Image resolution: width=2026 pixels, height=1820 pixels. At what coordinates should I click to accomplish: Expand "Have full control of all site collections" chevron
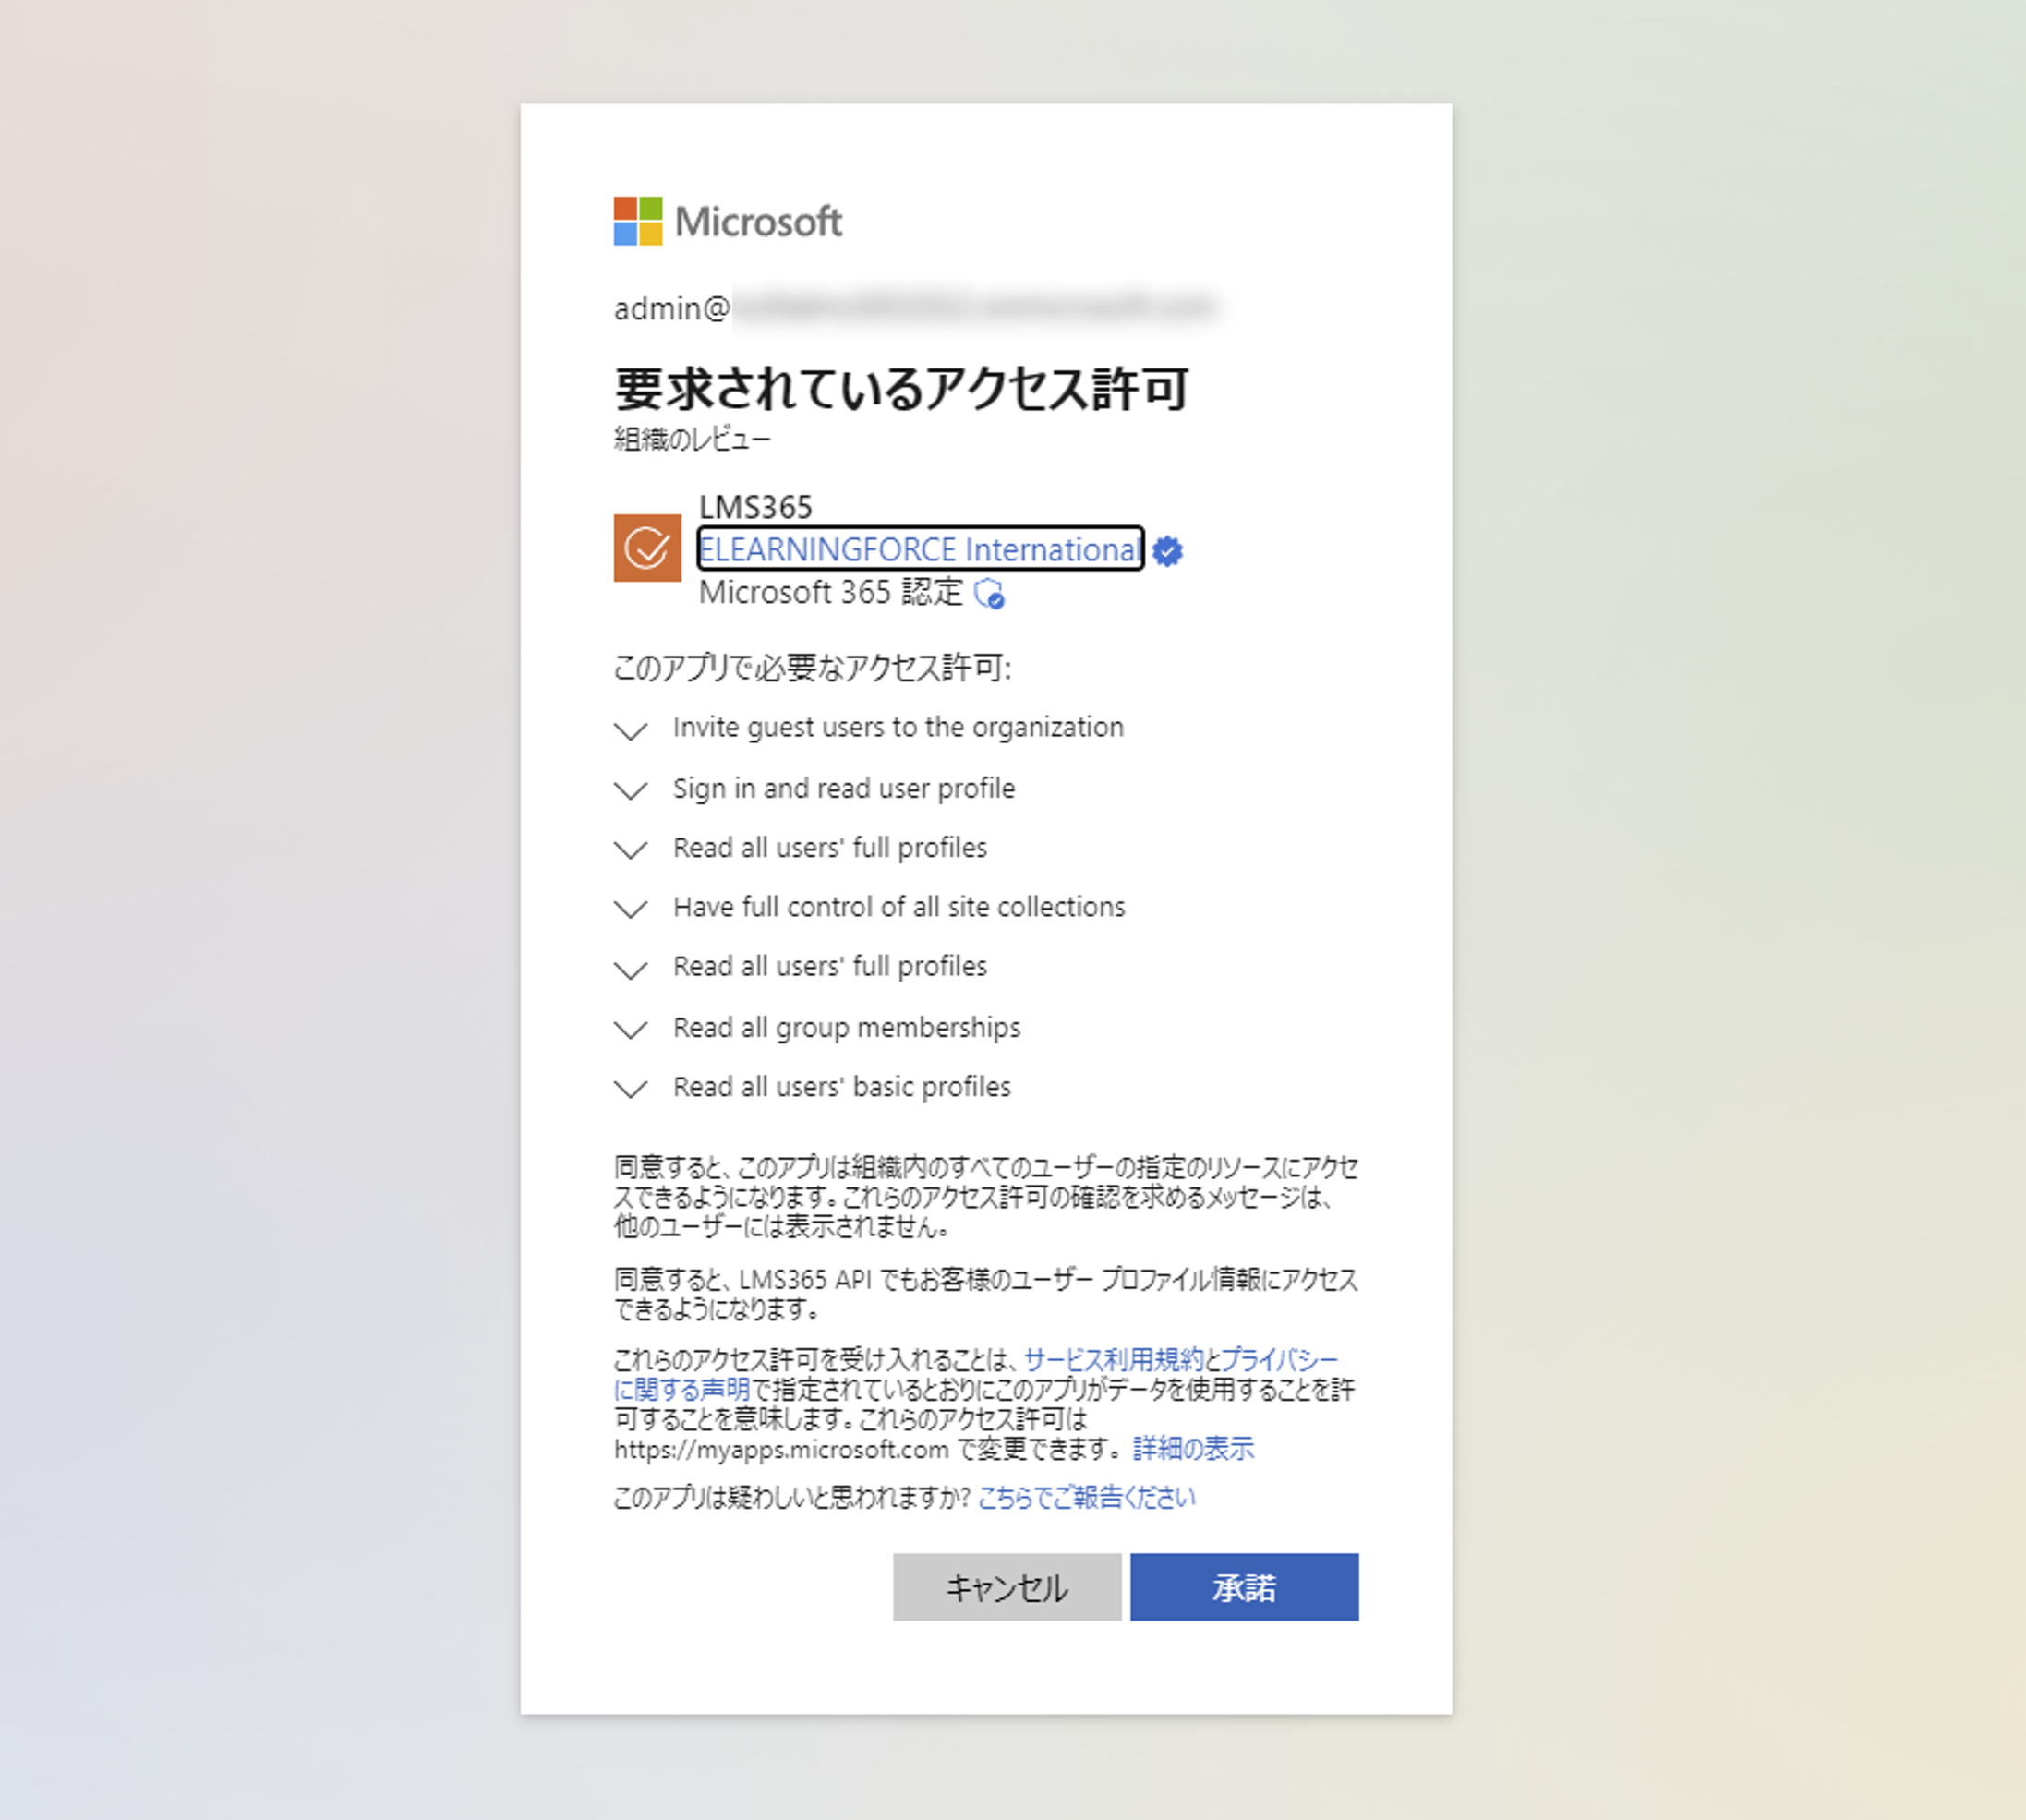(x=630, y=909)
